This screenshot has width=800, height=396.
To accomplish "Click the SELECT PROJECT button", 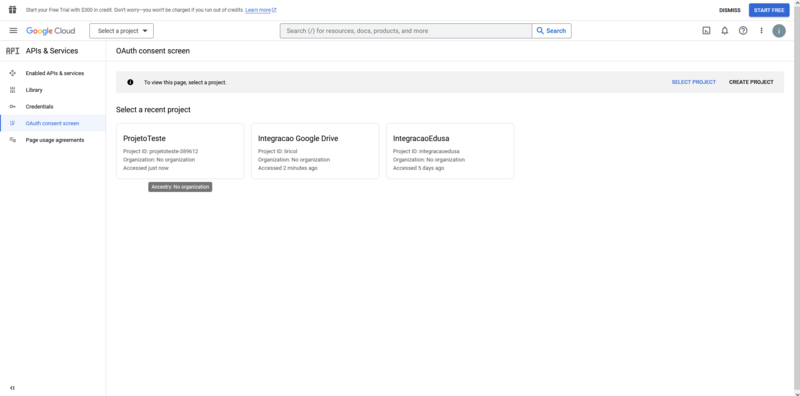I will tap(693, 82).
